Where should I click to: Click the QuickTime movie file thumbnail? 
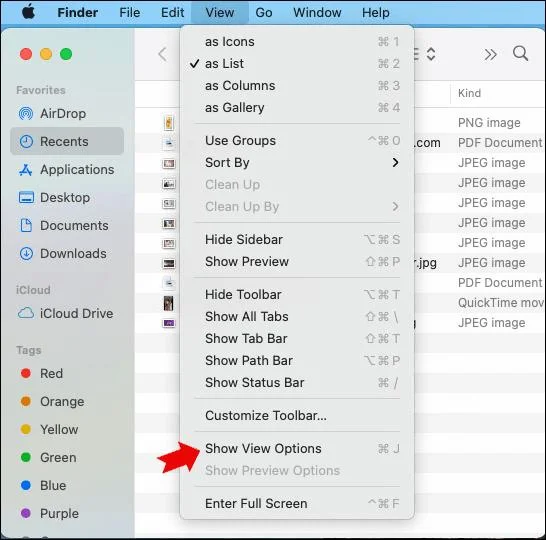click(169, 303)
